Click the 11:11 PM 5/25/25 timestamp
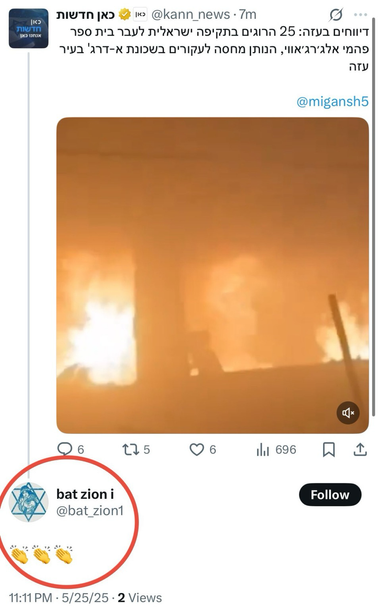Screen dimensions: 378x610 coord(59,598)
